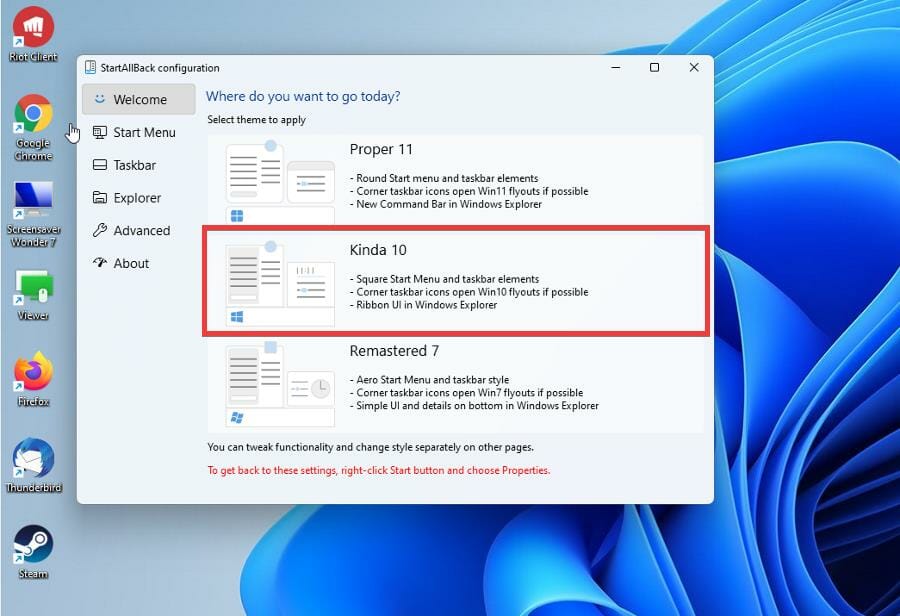Apply the Kinda 10 theme
Screen dimensions: 900x616
tap(455, 281)
